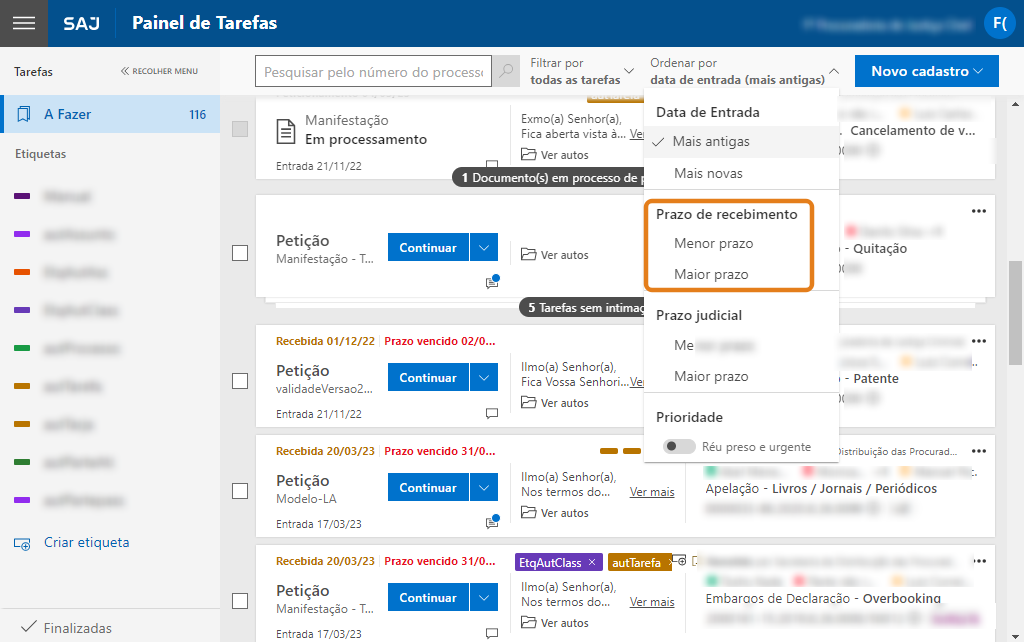Click the search magnifier icon
The height and width of the screenshot is (642, 1024).
[507, 72]
